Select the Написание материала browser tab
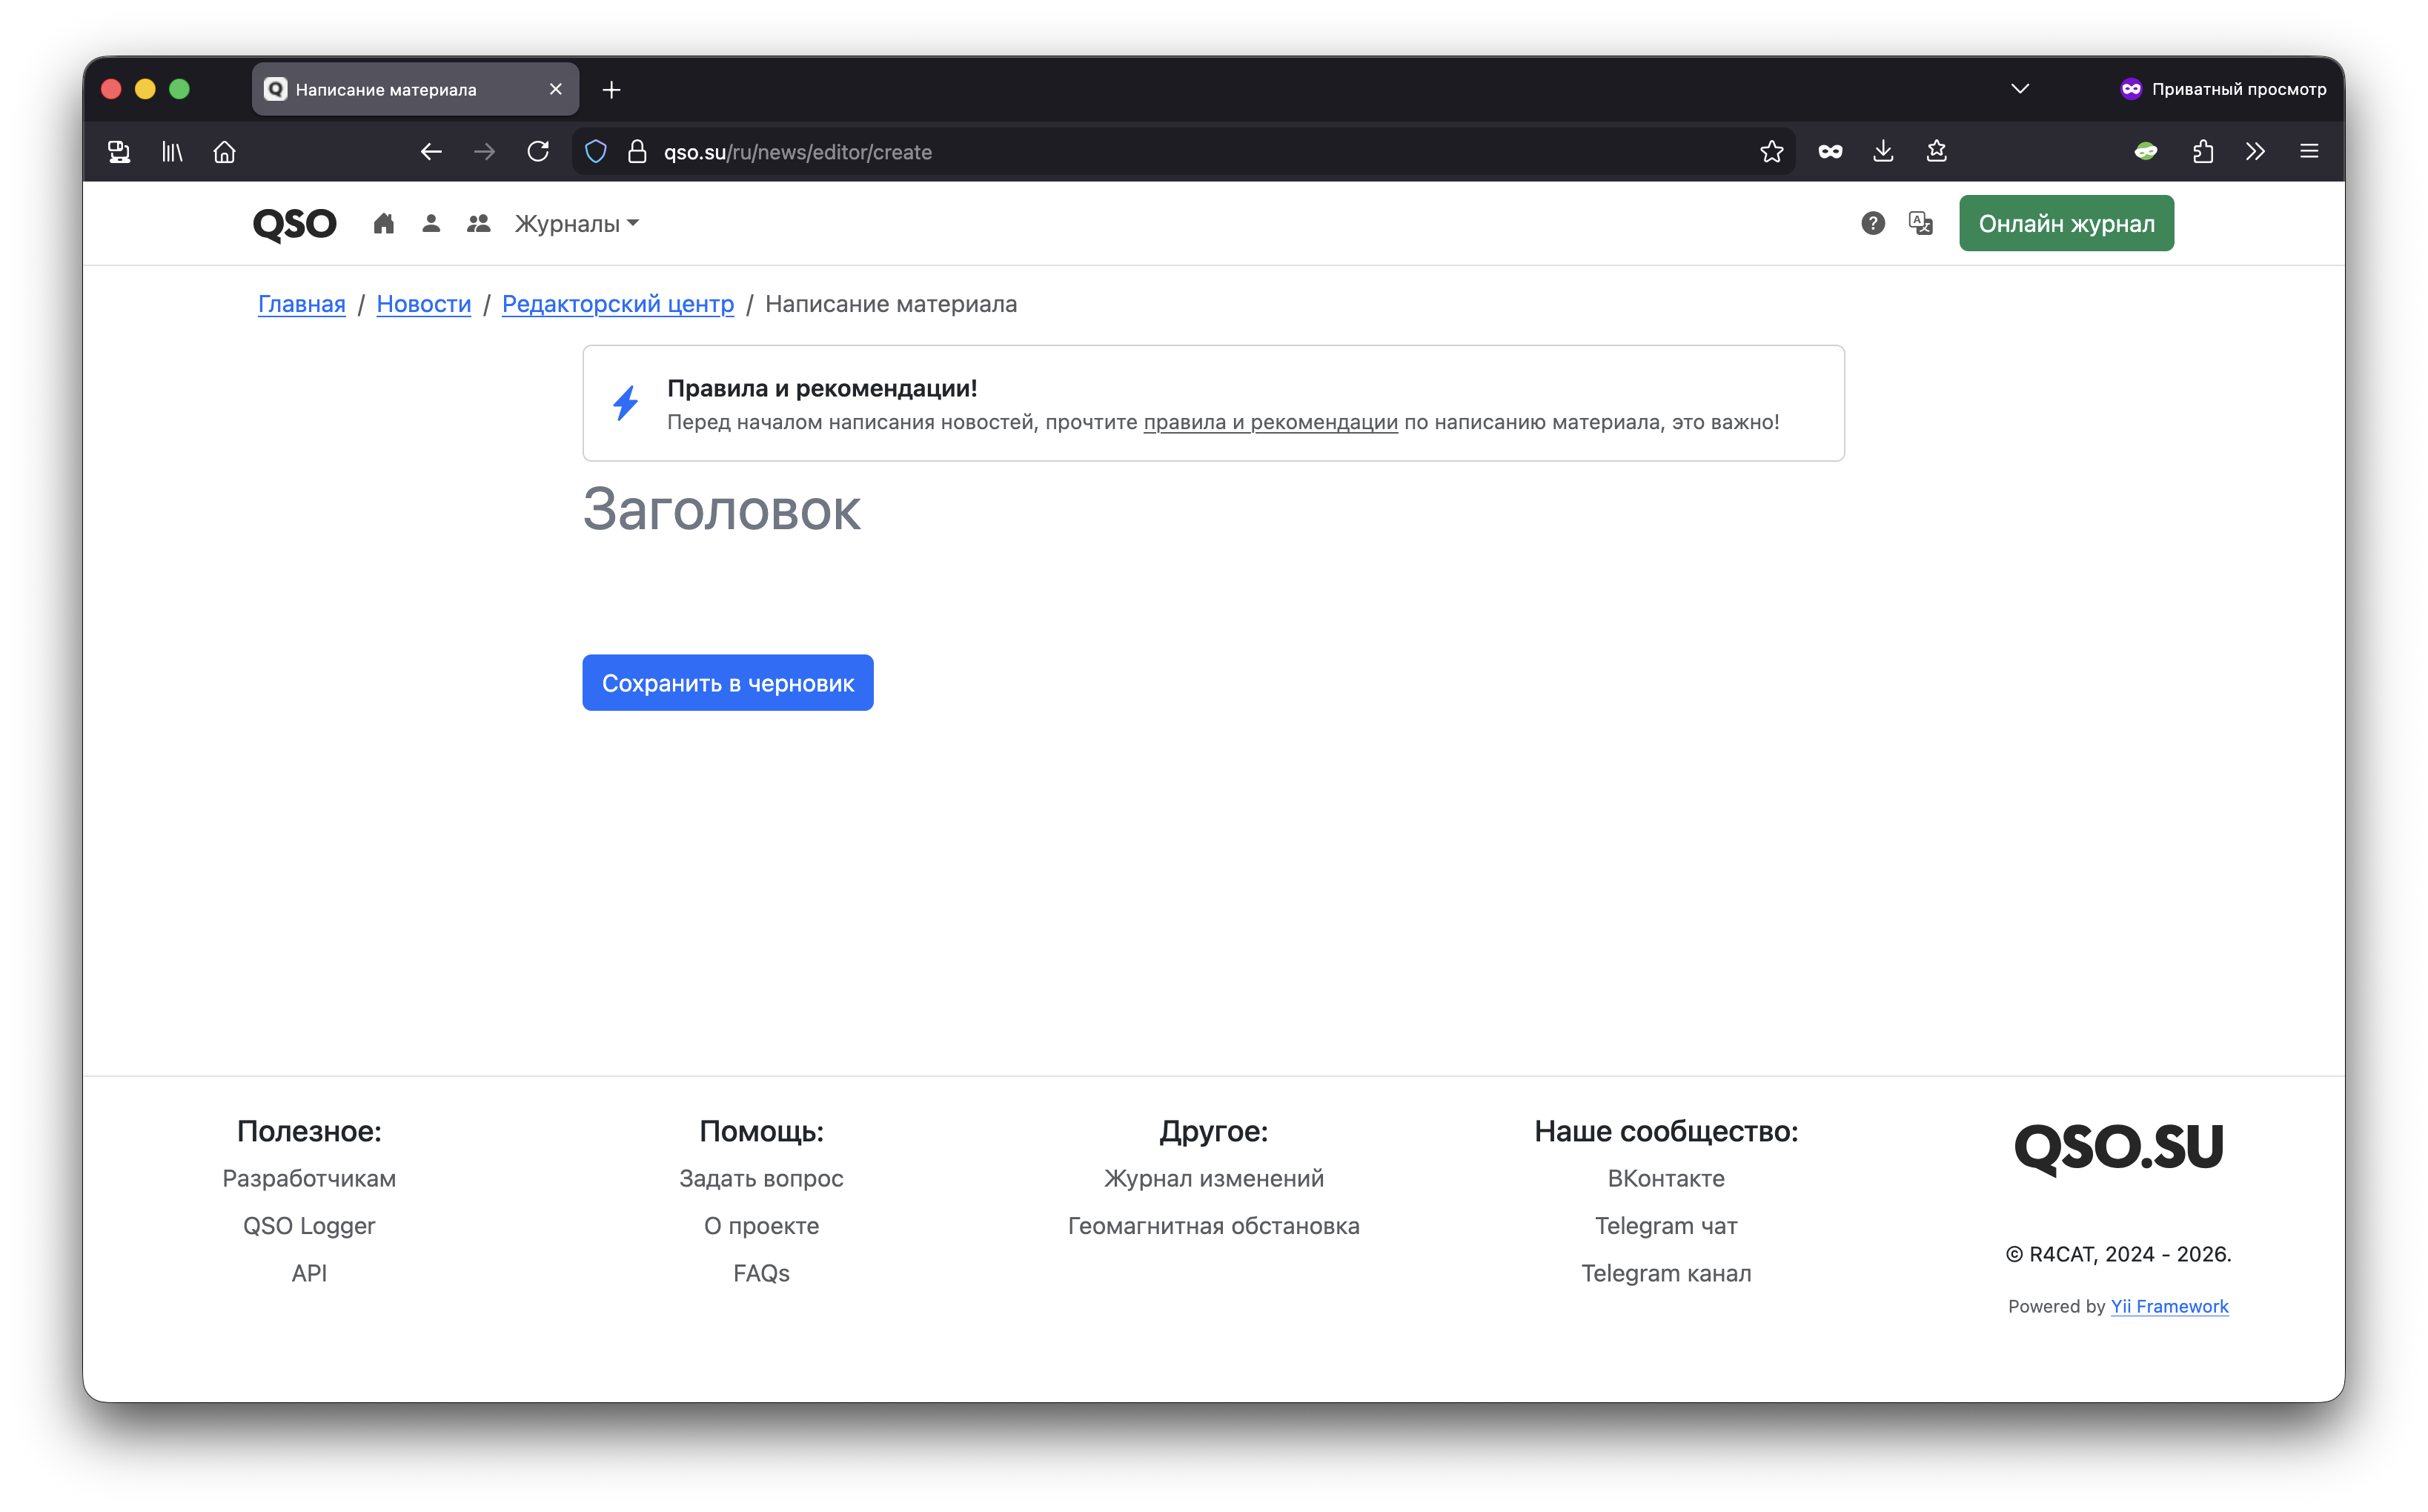 pos(400,89)
